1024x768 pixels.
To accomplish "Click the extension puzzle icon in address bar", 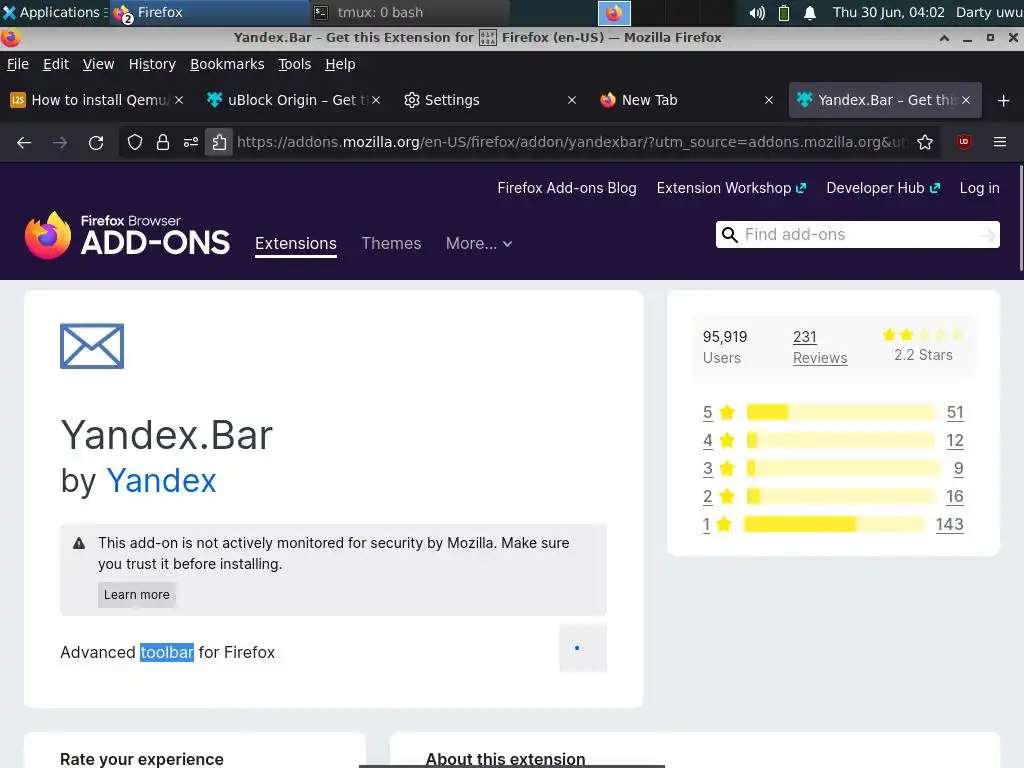I will [x=219, y=142].
